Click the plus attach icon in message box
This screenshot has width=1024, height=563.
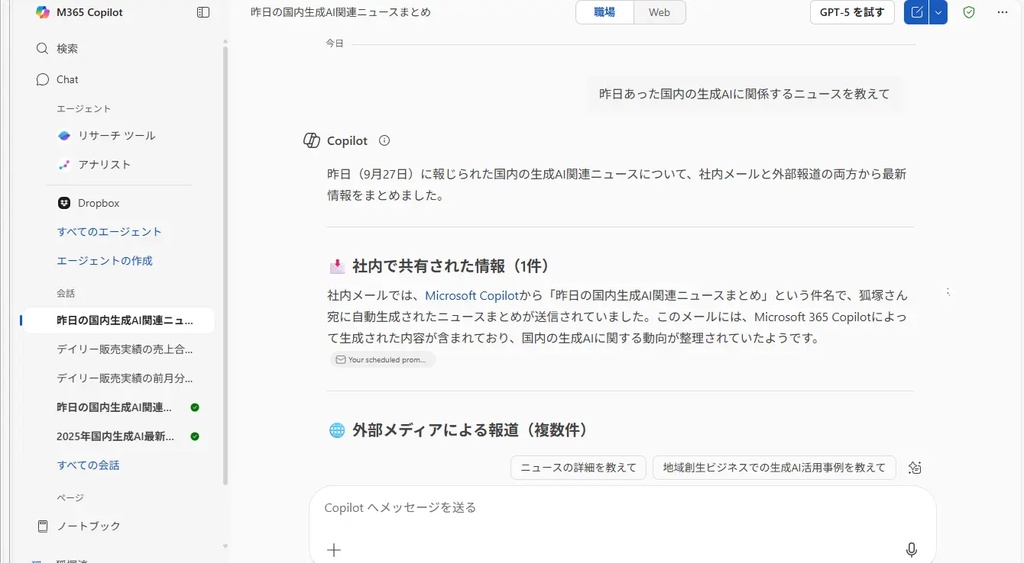(334, 549)
